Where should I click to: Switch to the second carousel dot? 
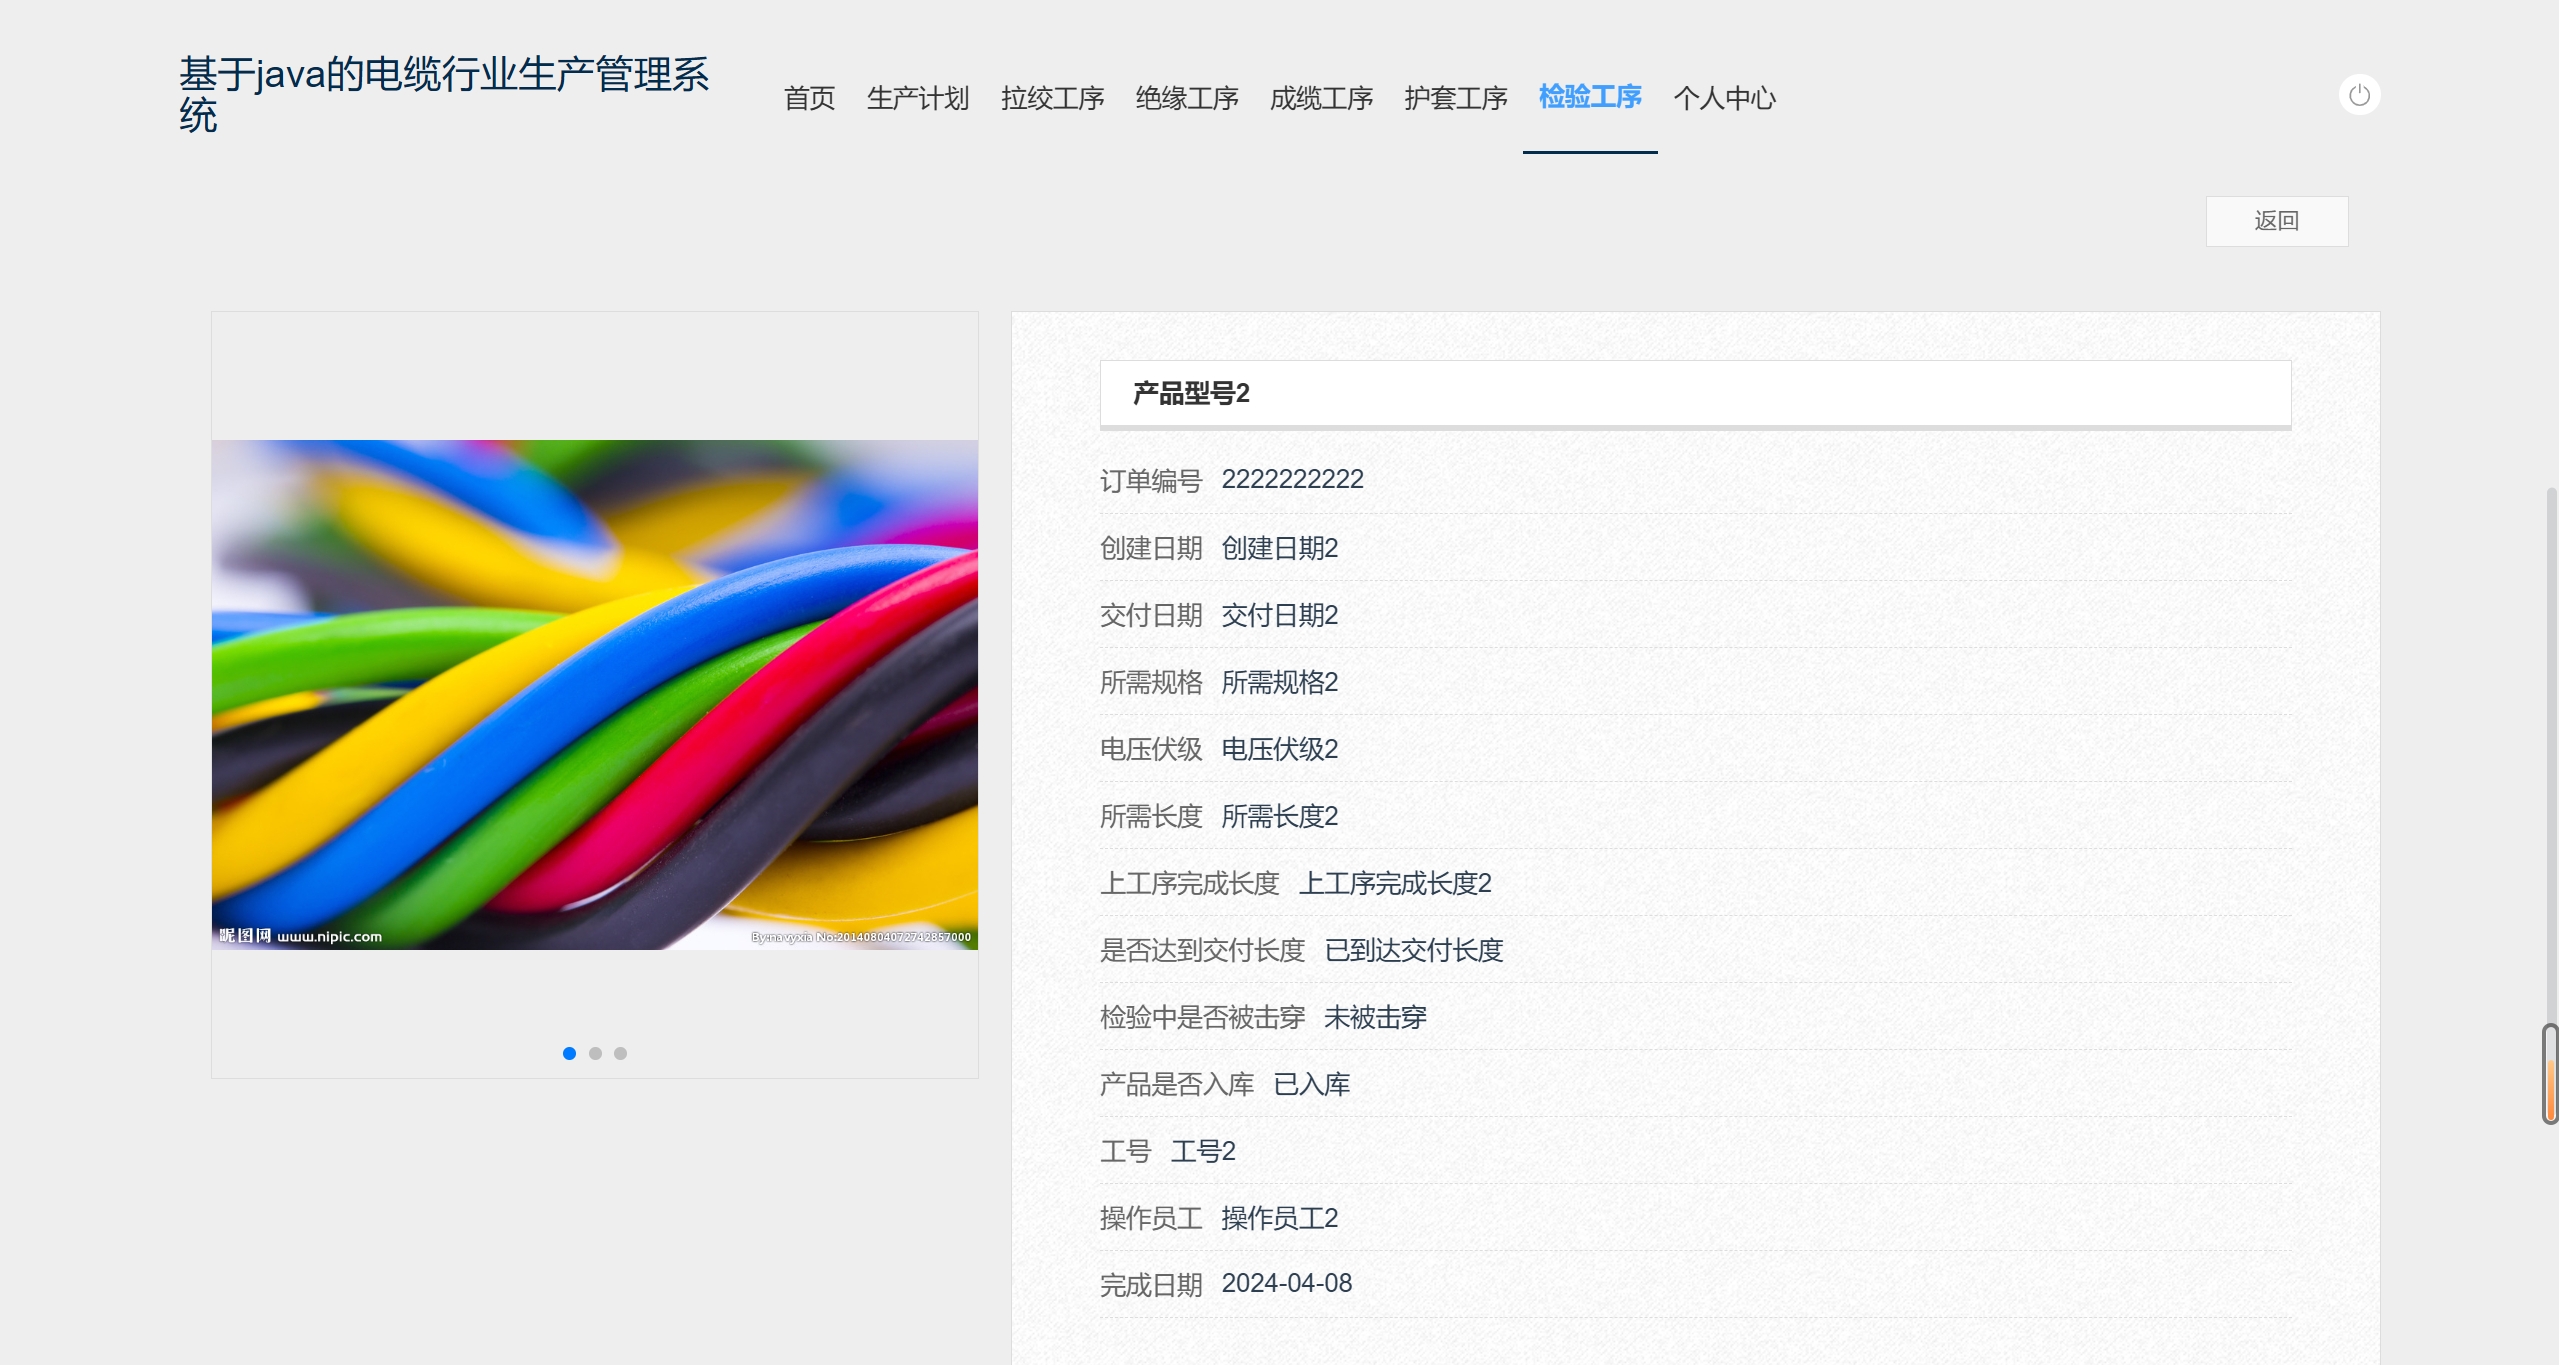coord(595,1053)
